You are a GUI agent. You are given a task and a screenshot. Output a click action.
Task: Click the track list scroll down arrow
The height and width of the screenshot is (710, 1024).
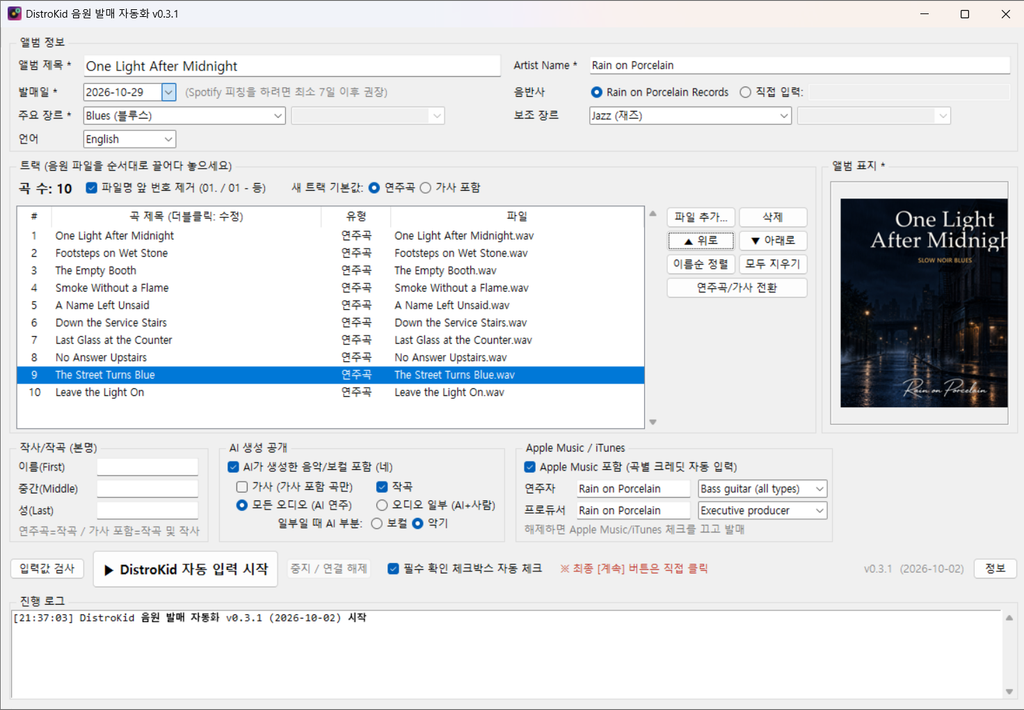(652, 422)
